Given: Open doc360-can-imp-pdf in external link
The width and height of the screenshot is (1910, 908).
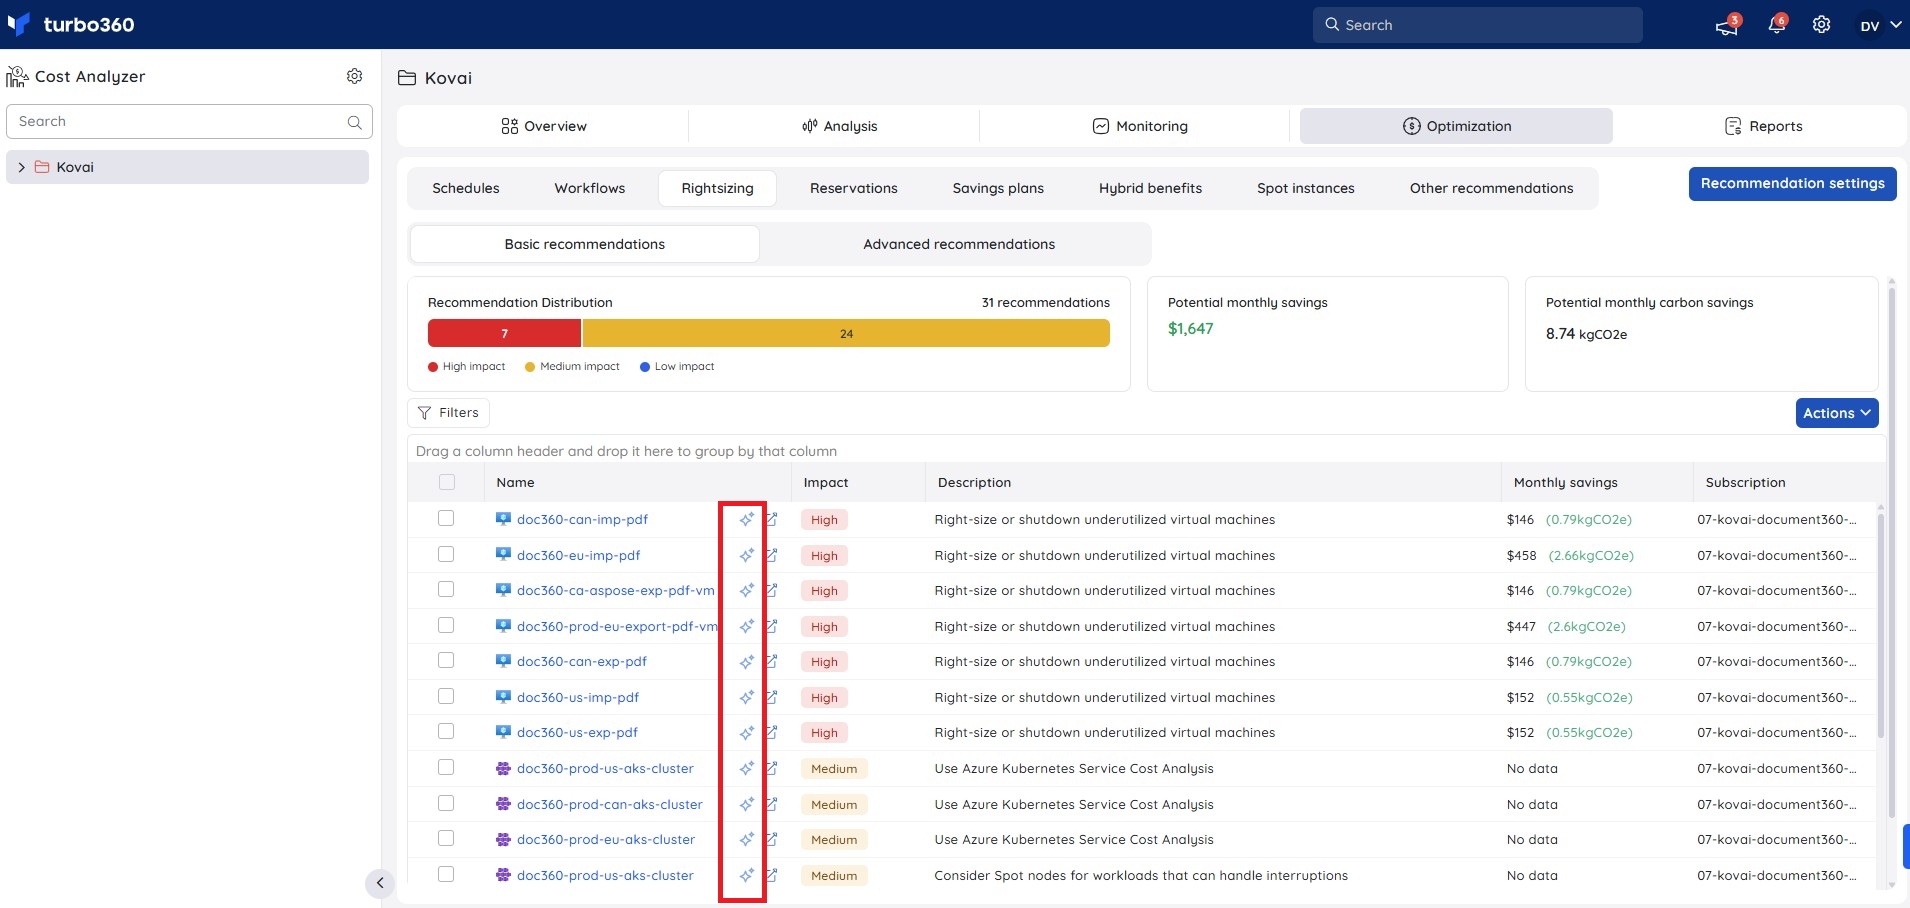Looking at the screenshot, I should pyautogui.click(x=771, y=520).
